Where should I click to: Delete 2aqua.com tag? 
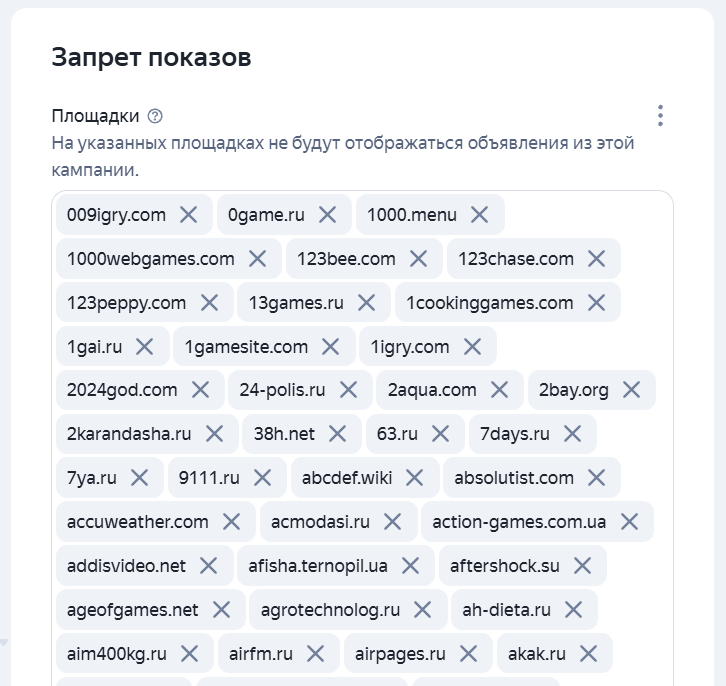click(x=499, y=390)
